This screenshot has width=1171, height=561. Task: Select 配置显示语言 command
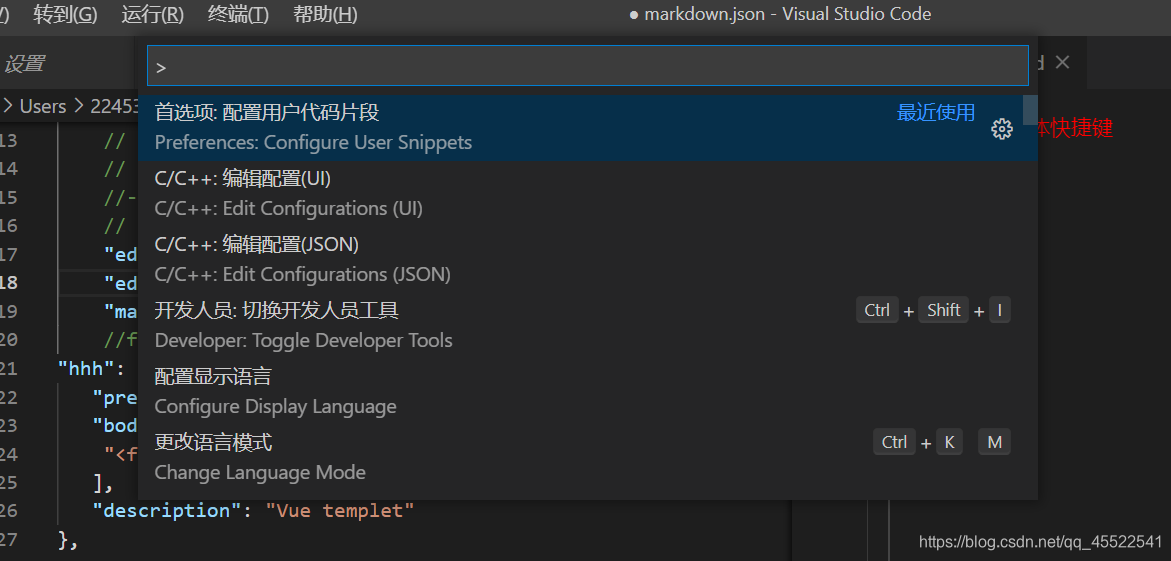click(588, 391)
